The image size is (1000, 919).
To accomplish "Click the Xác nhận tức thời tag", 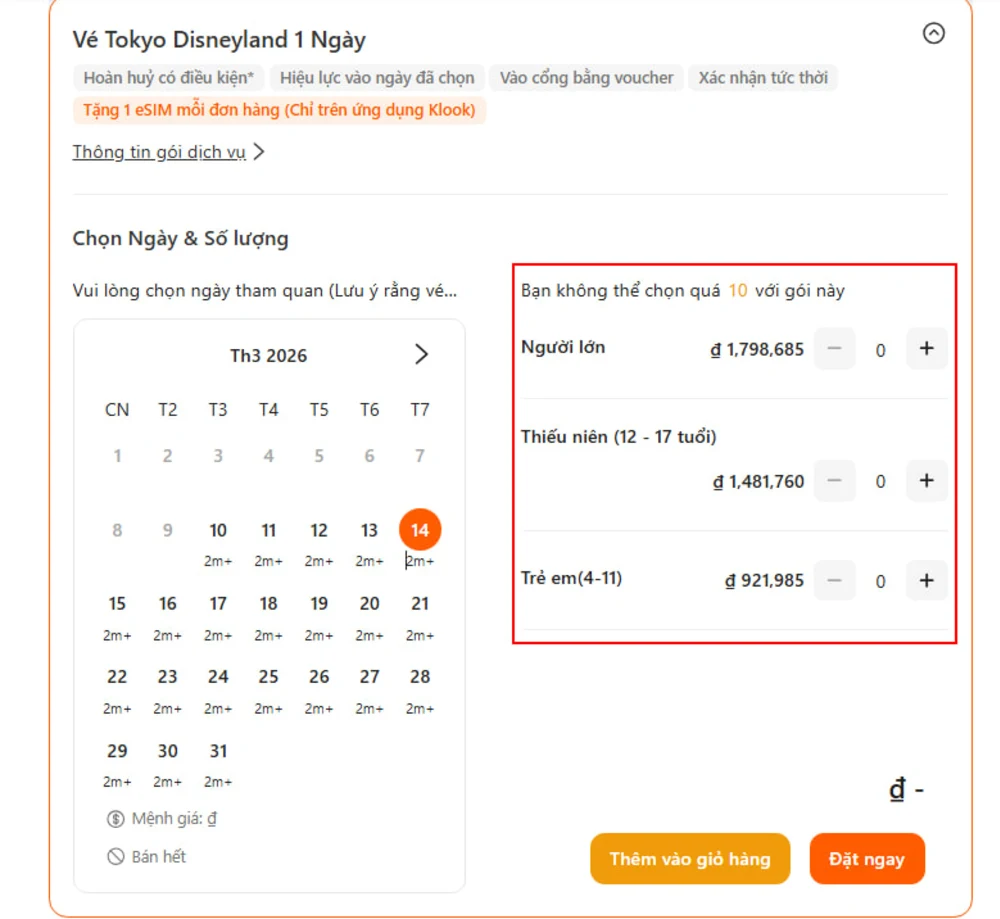I will coord(762,78).
